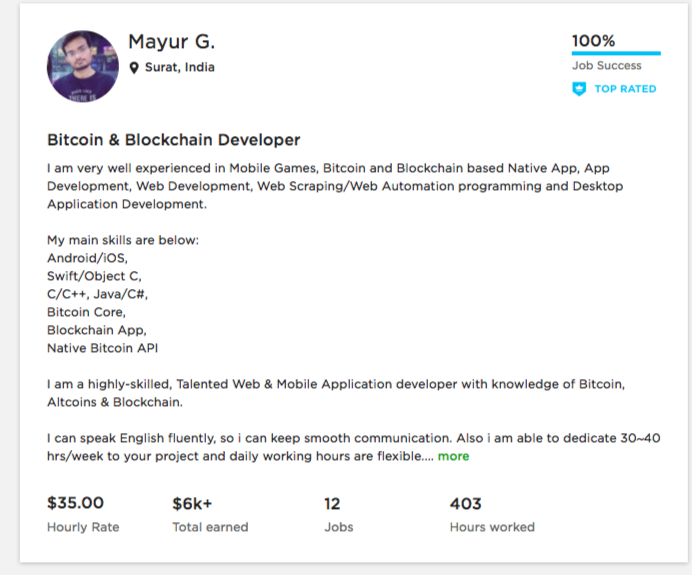This screenshot has height=575, width=692.
Task: Click the Hours worked label
Action: click(x=492, y=527)
